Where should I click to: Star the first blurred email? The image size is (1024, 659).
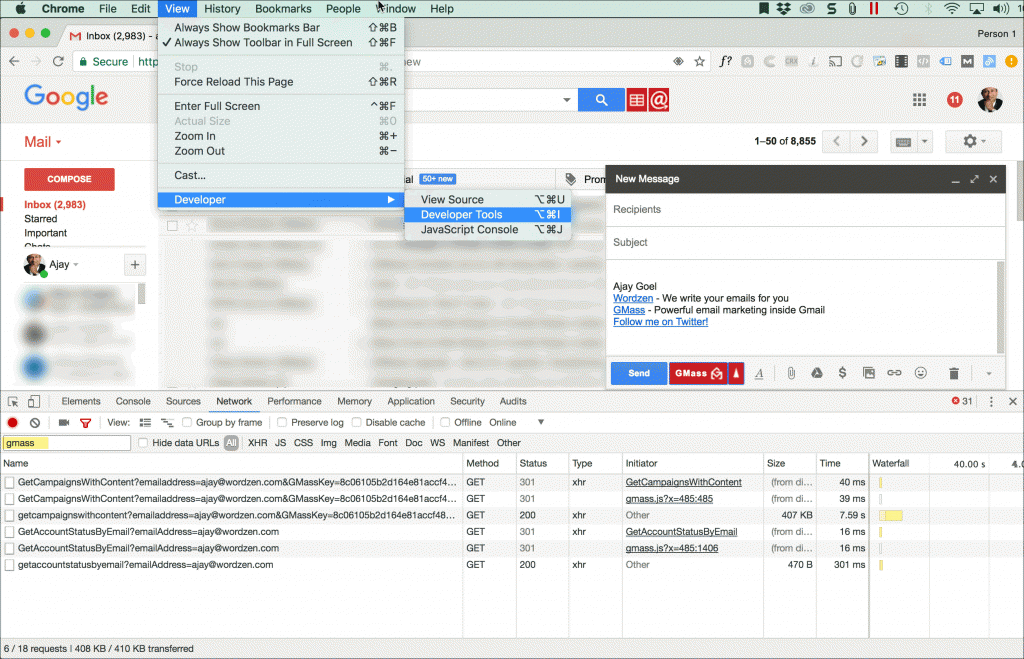click(192, 226)
